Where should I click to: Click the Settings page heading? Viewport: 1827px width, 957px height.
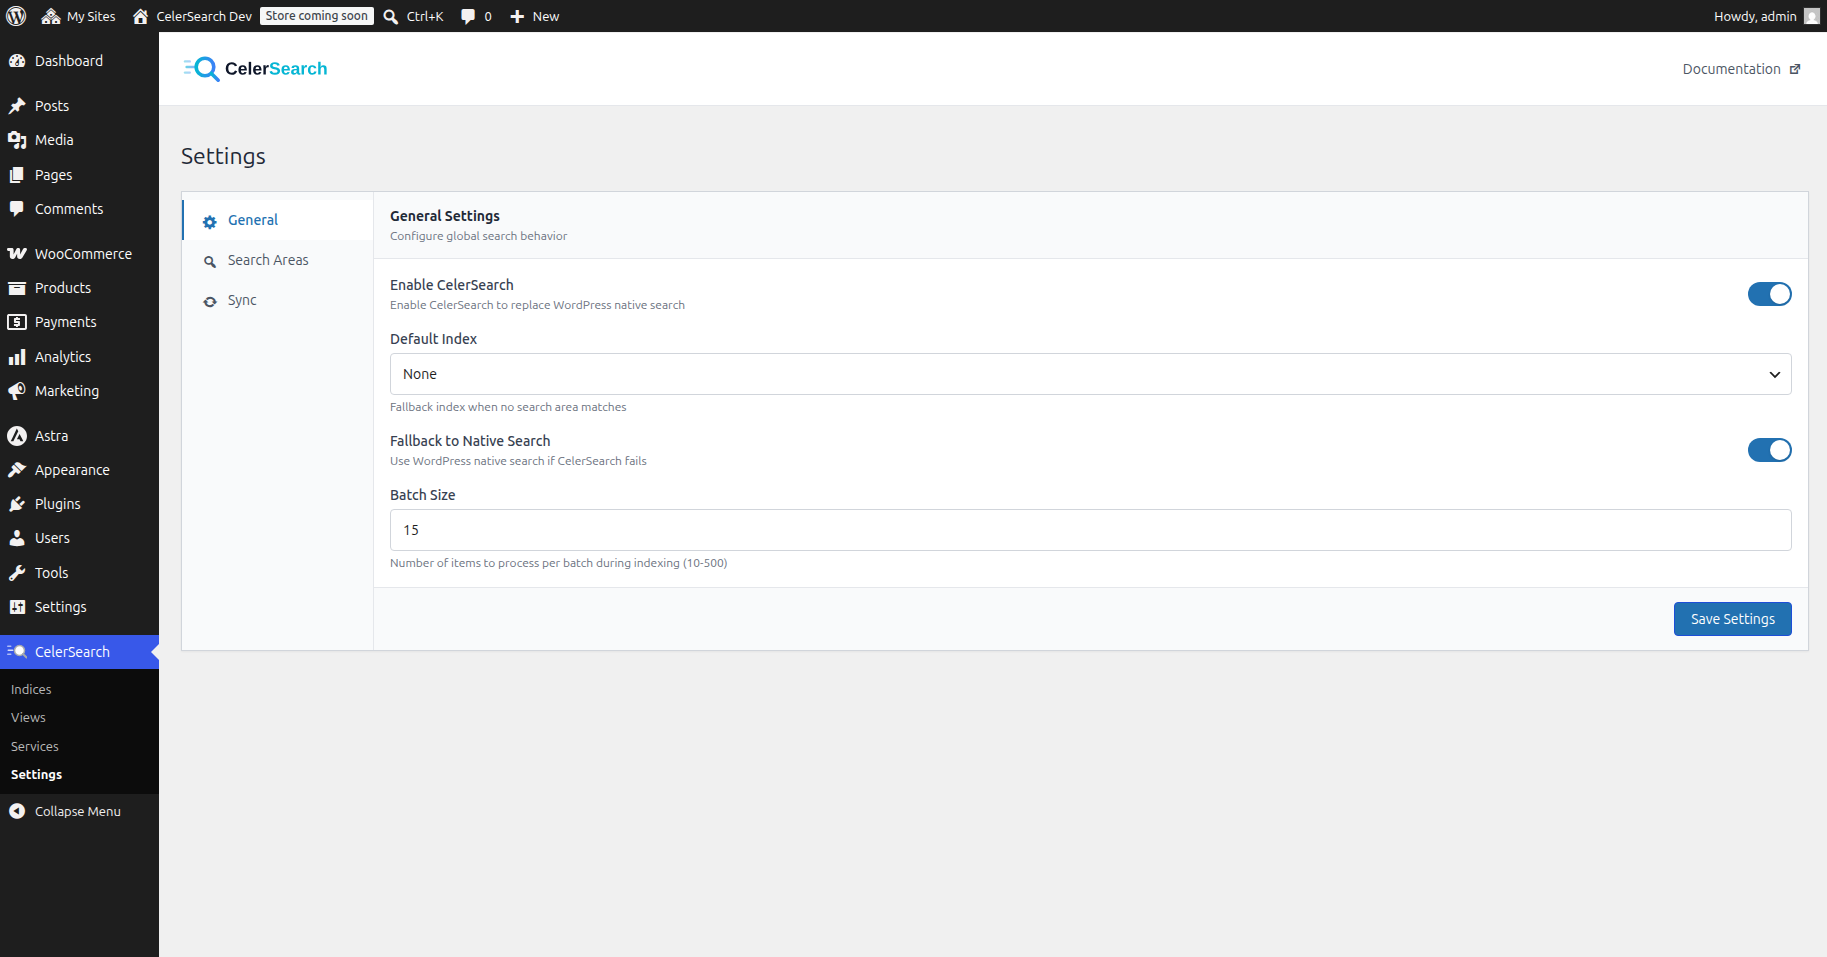click(x=223, y=156)
